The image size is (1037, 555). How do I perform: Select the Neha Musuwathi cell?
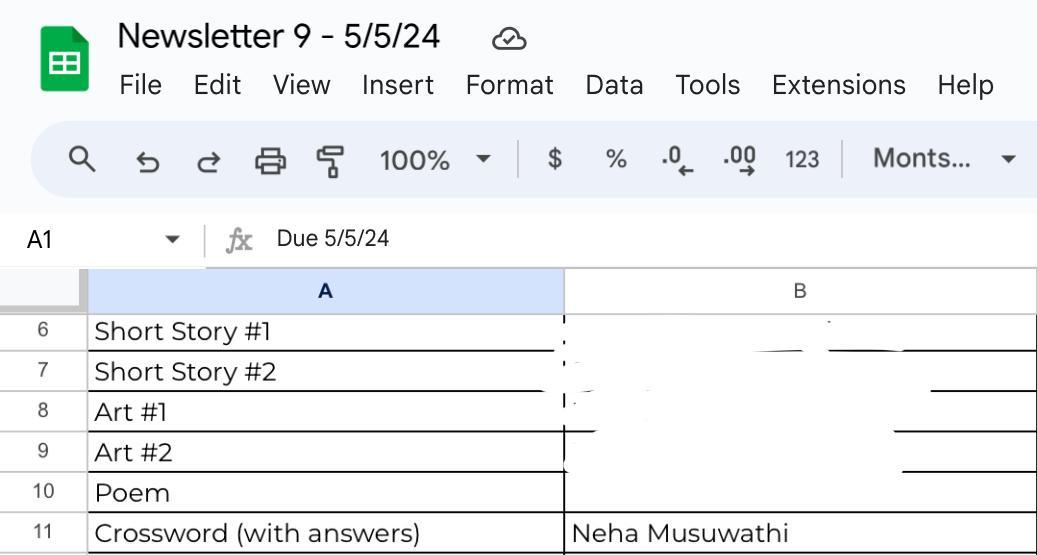pos(800,534)
